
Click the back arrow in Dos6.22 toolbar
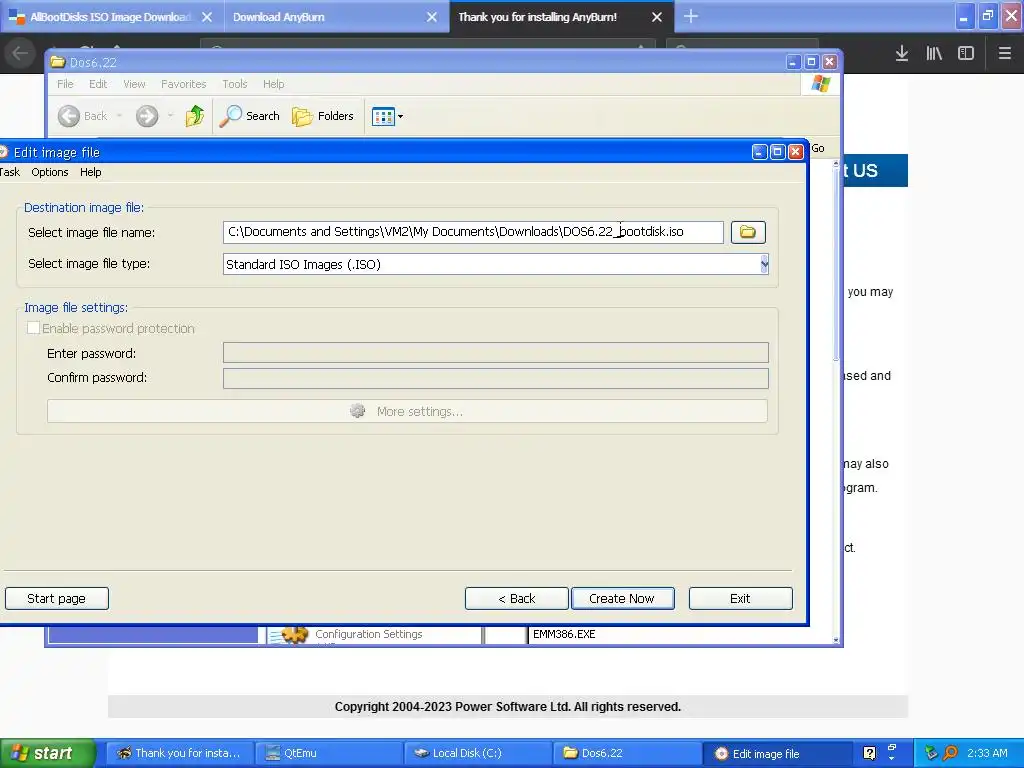point(69,116)
